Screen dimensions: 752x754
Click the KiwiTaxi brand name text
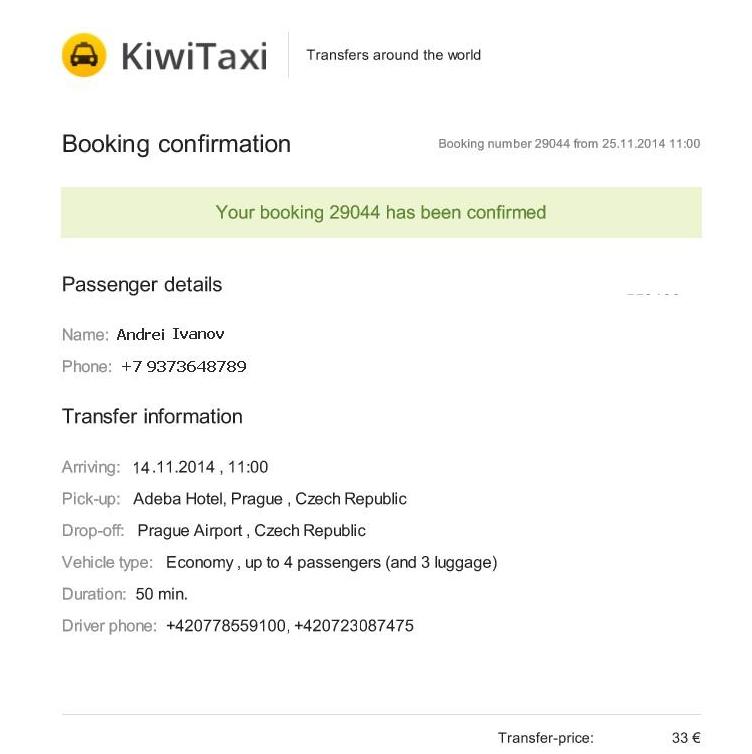pos(194,56)
